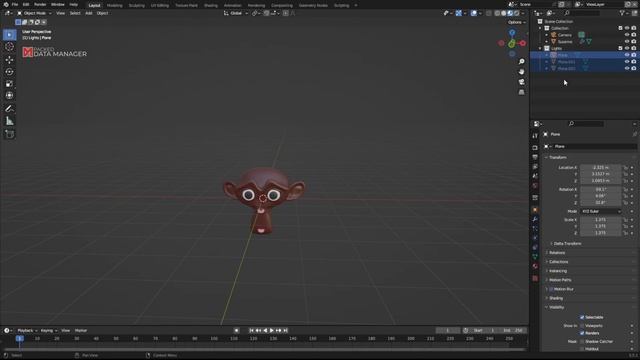Click the viewport zoom magnifier icon
Screen dimensions: 640x360
[521, 62]
